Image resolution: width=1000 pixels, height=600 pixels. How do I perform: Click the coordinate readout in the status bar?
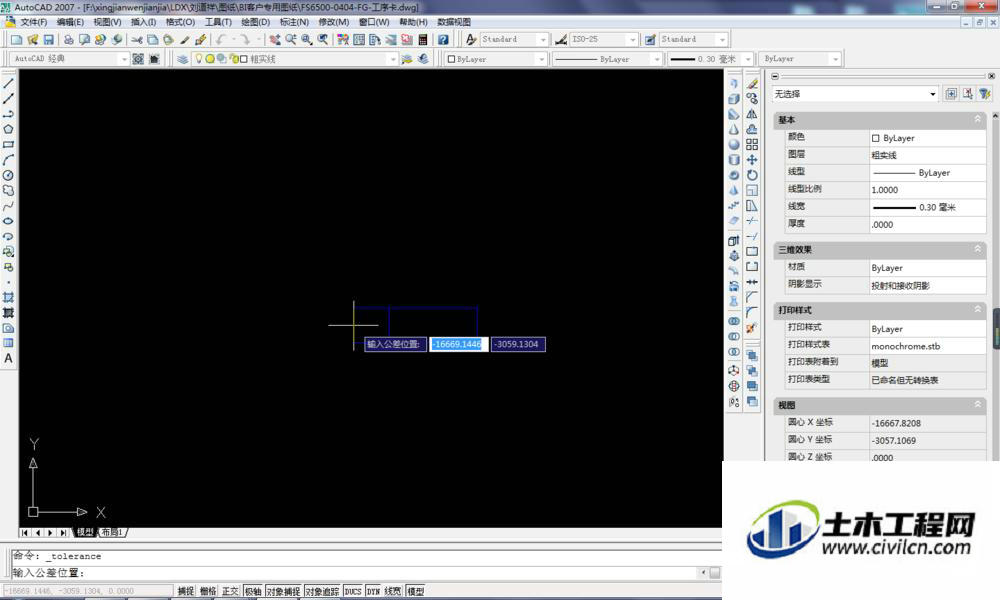[x=88, y=592]
